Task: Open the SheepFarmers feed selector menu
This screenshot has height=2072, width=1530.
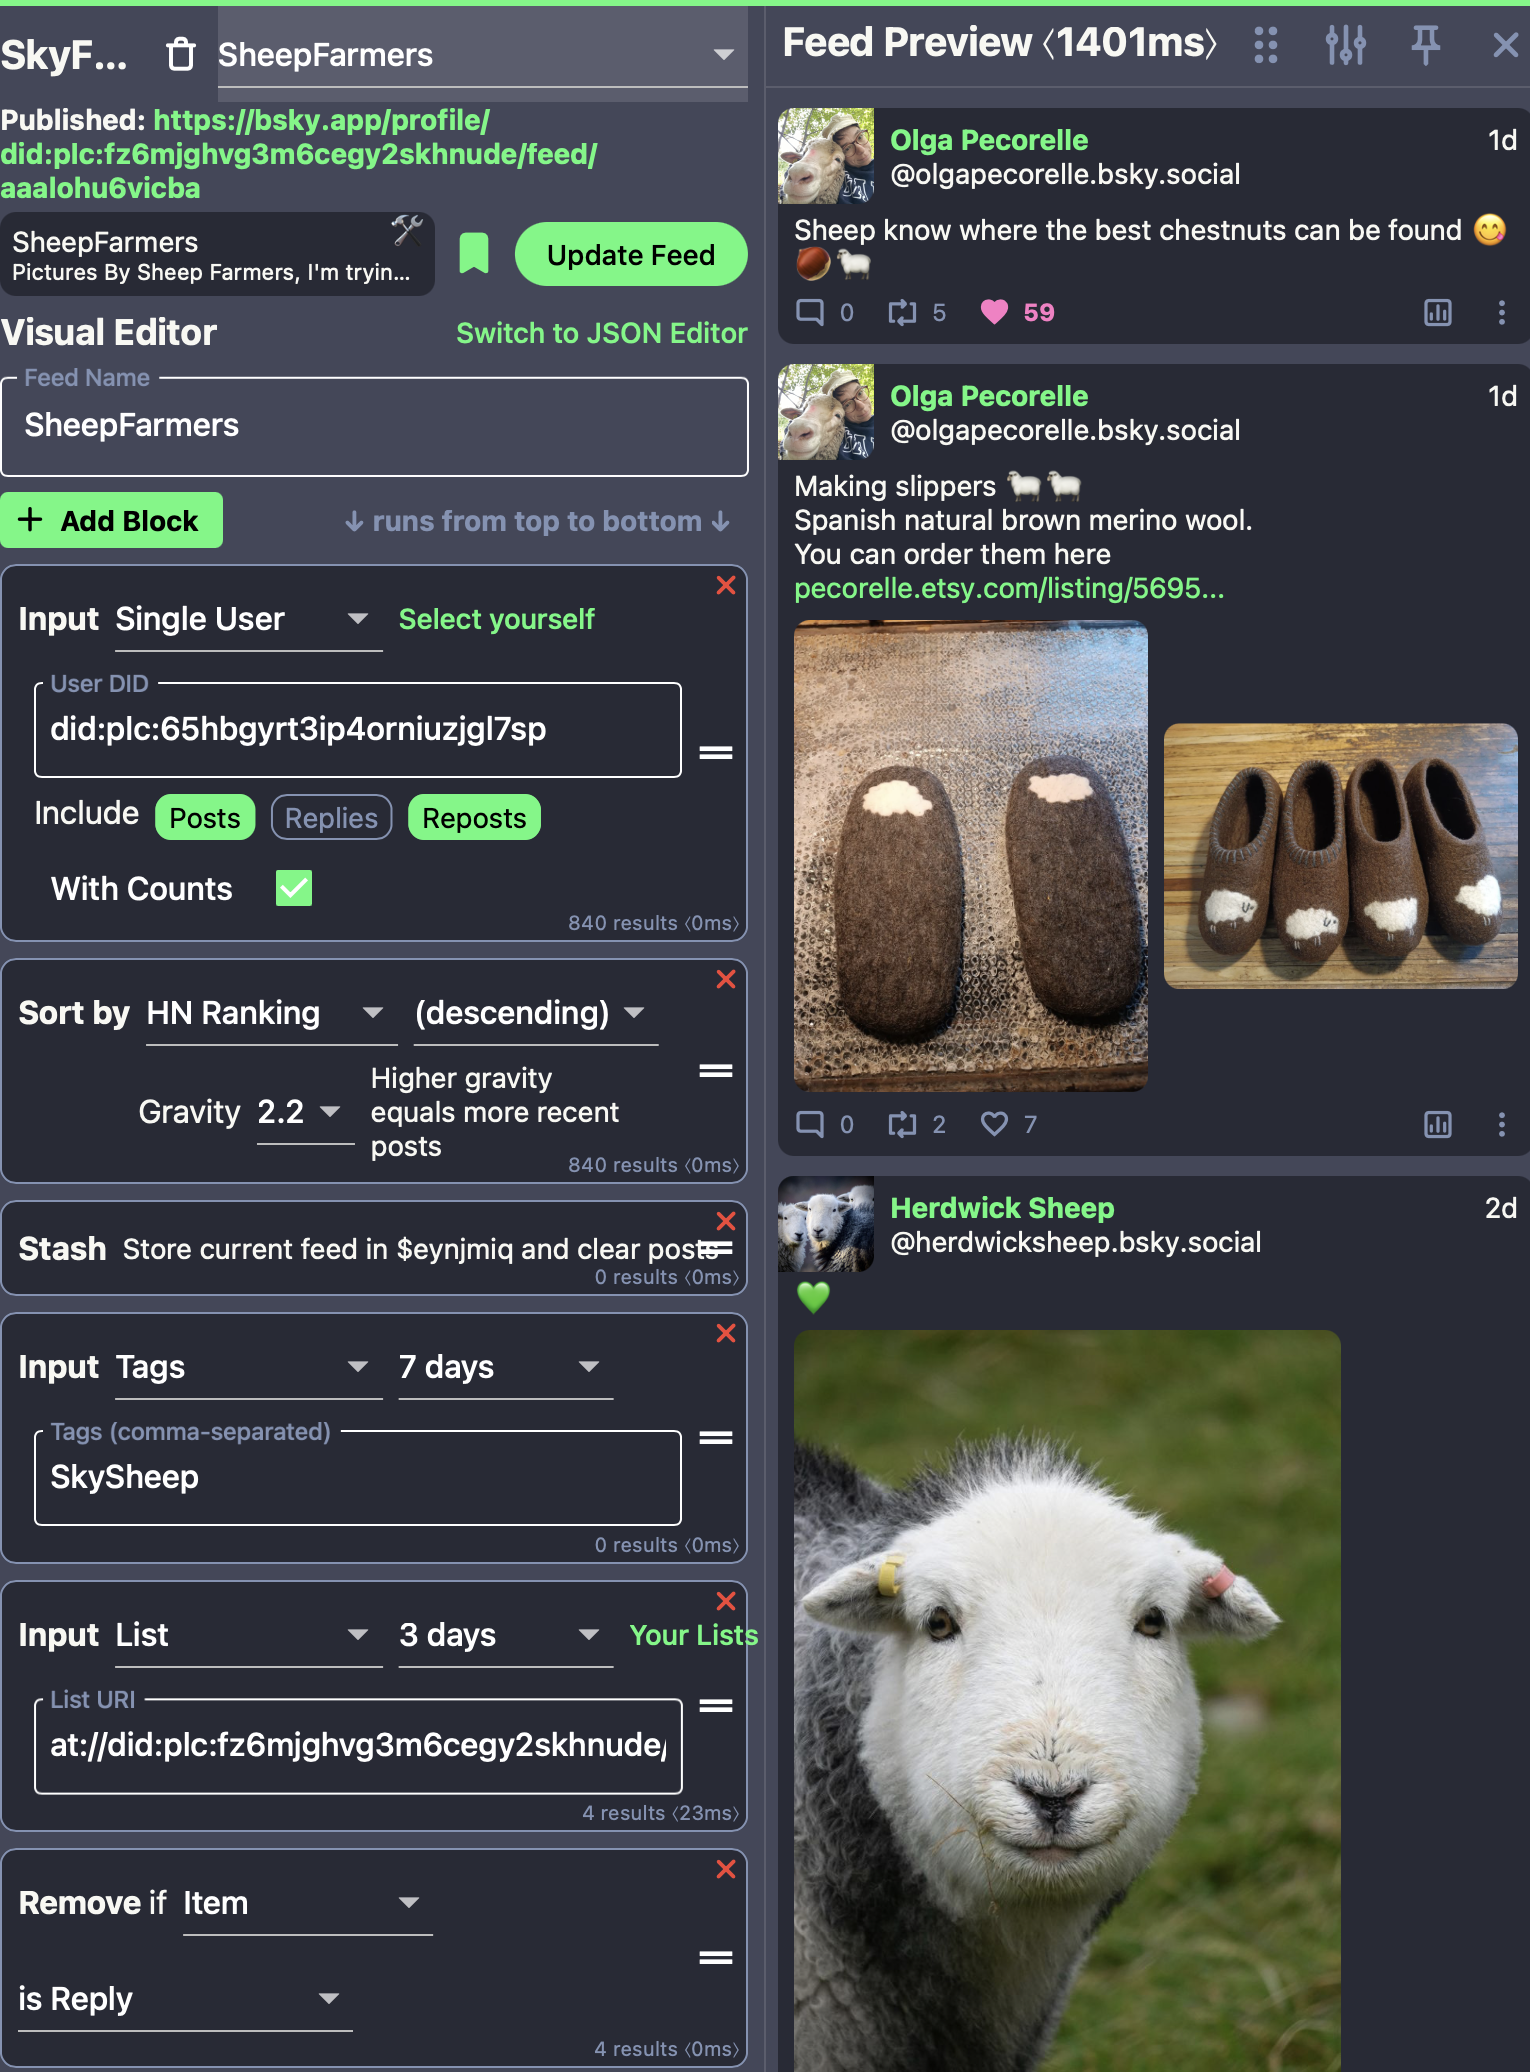Action: pos(482,55)
